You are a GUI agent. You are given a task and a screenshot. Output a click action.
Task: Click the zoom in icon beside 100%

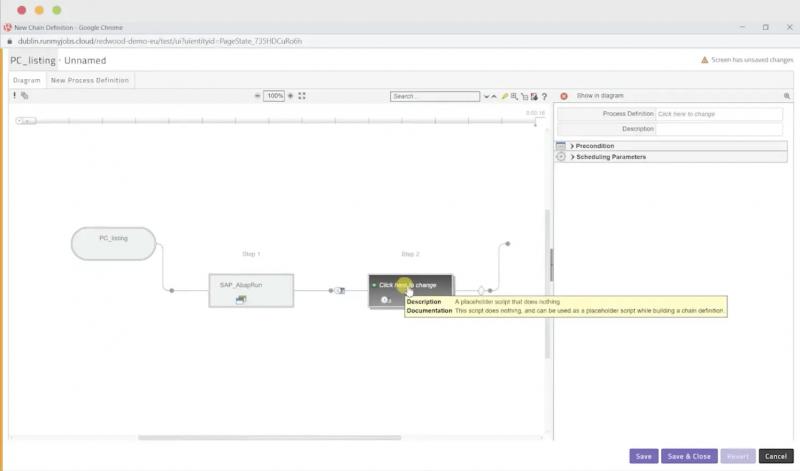pos(291,96)
